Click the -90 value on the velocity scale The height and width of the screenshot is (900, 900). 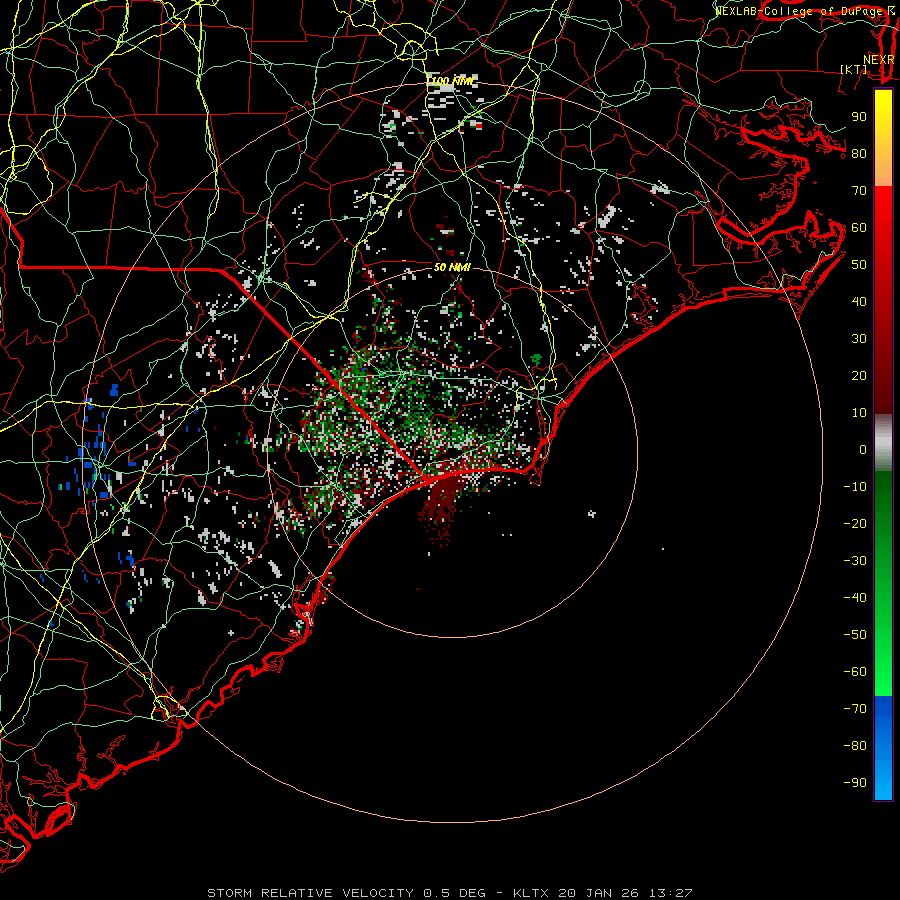855,783
